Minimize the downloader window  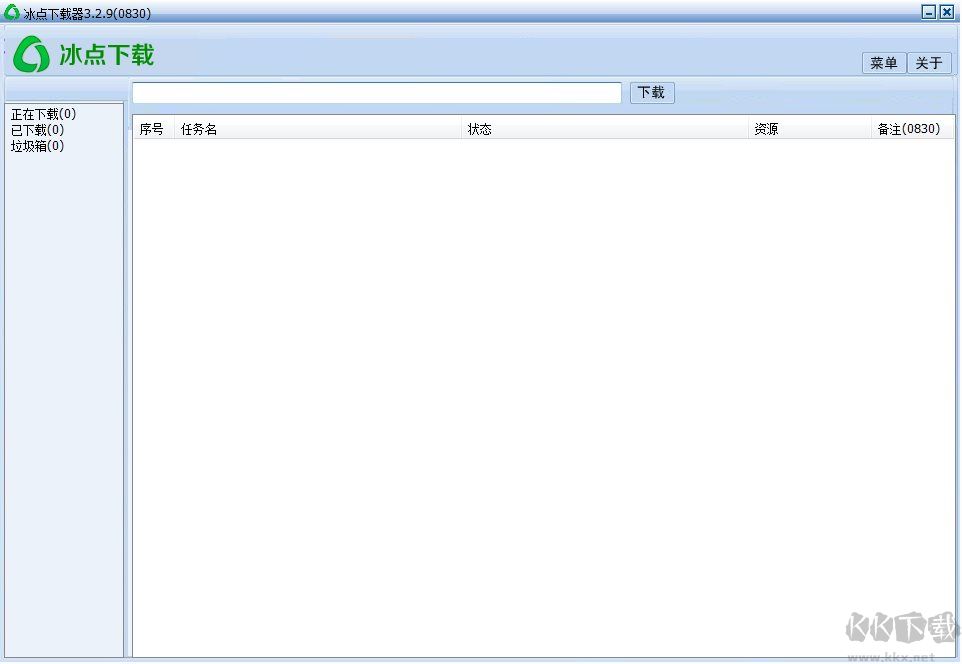point(928,12)
